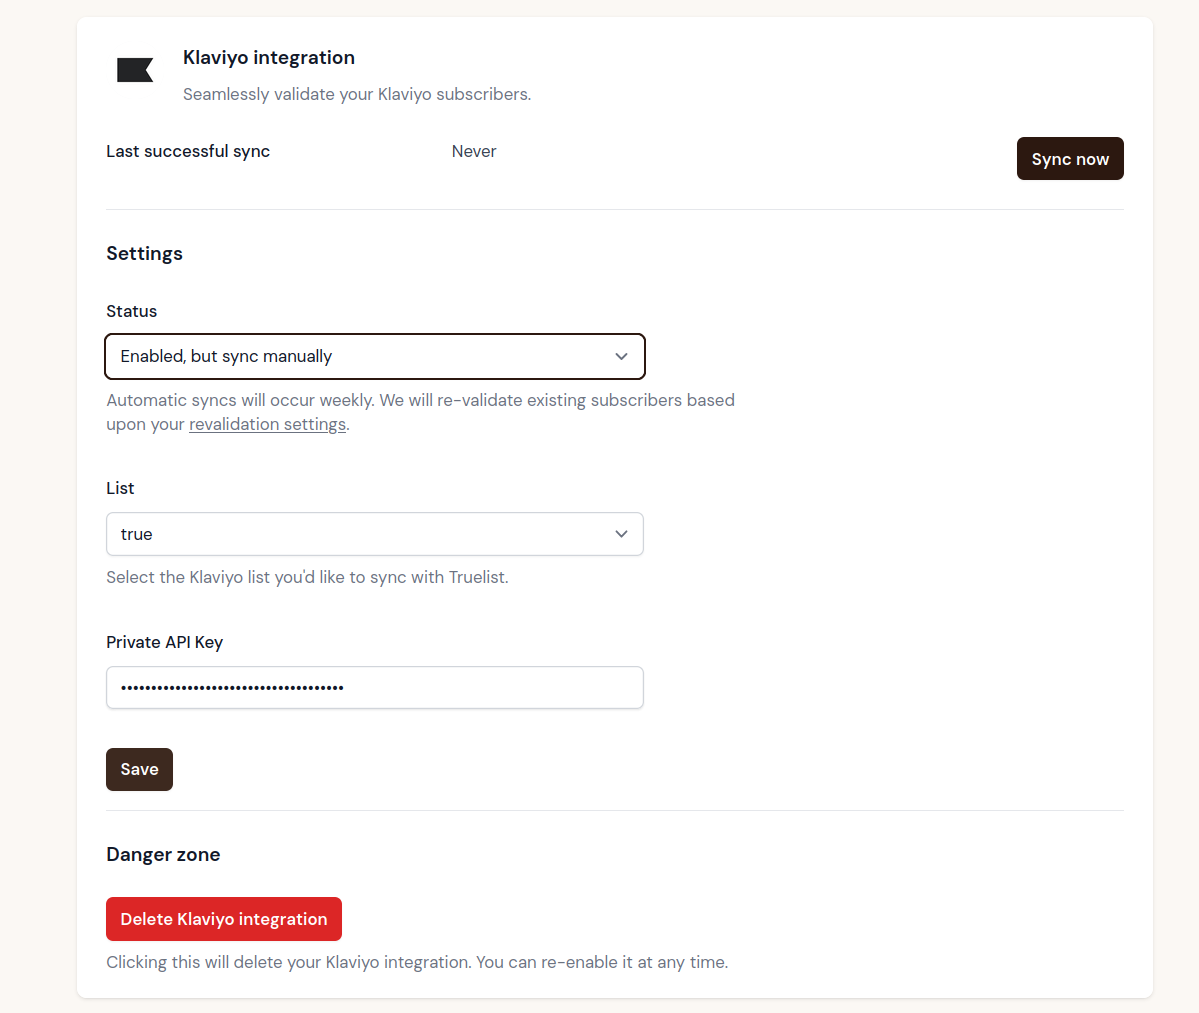Click the Status field label
This screenshot has width=1199, height=1013.
pos(132,311)
